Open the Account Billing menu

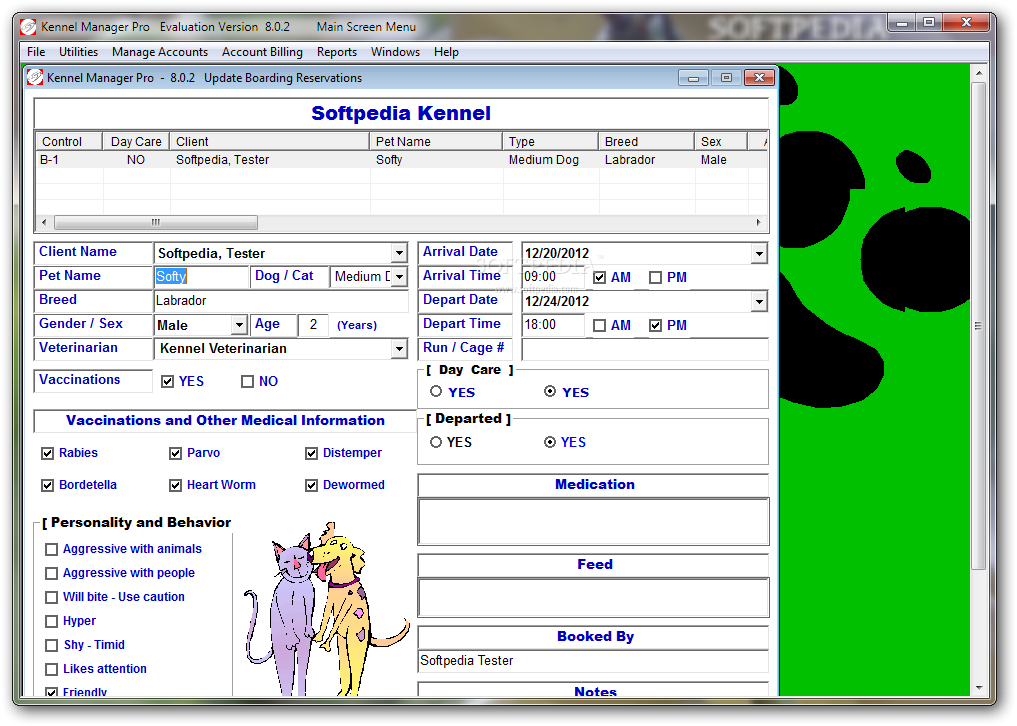pyautogui.click(x=262, y=52)
